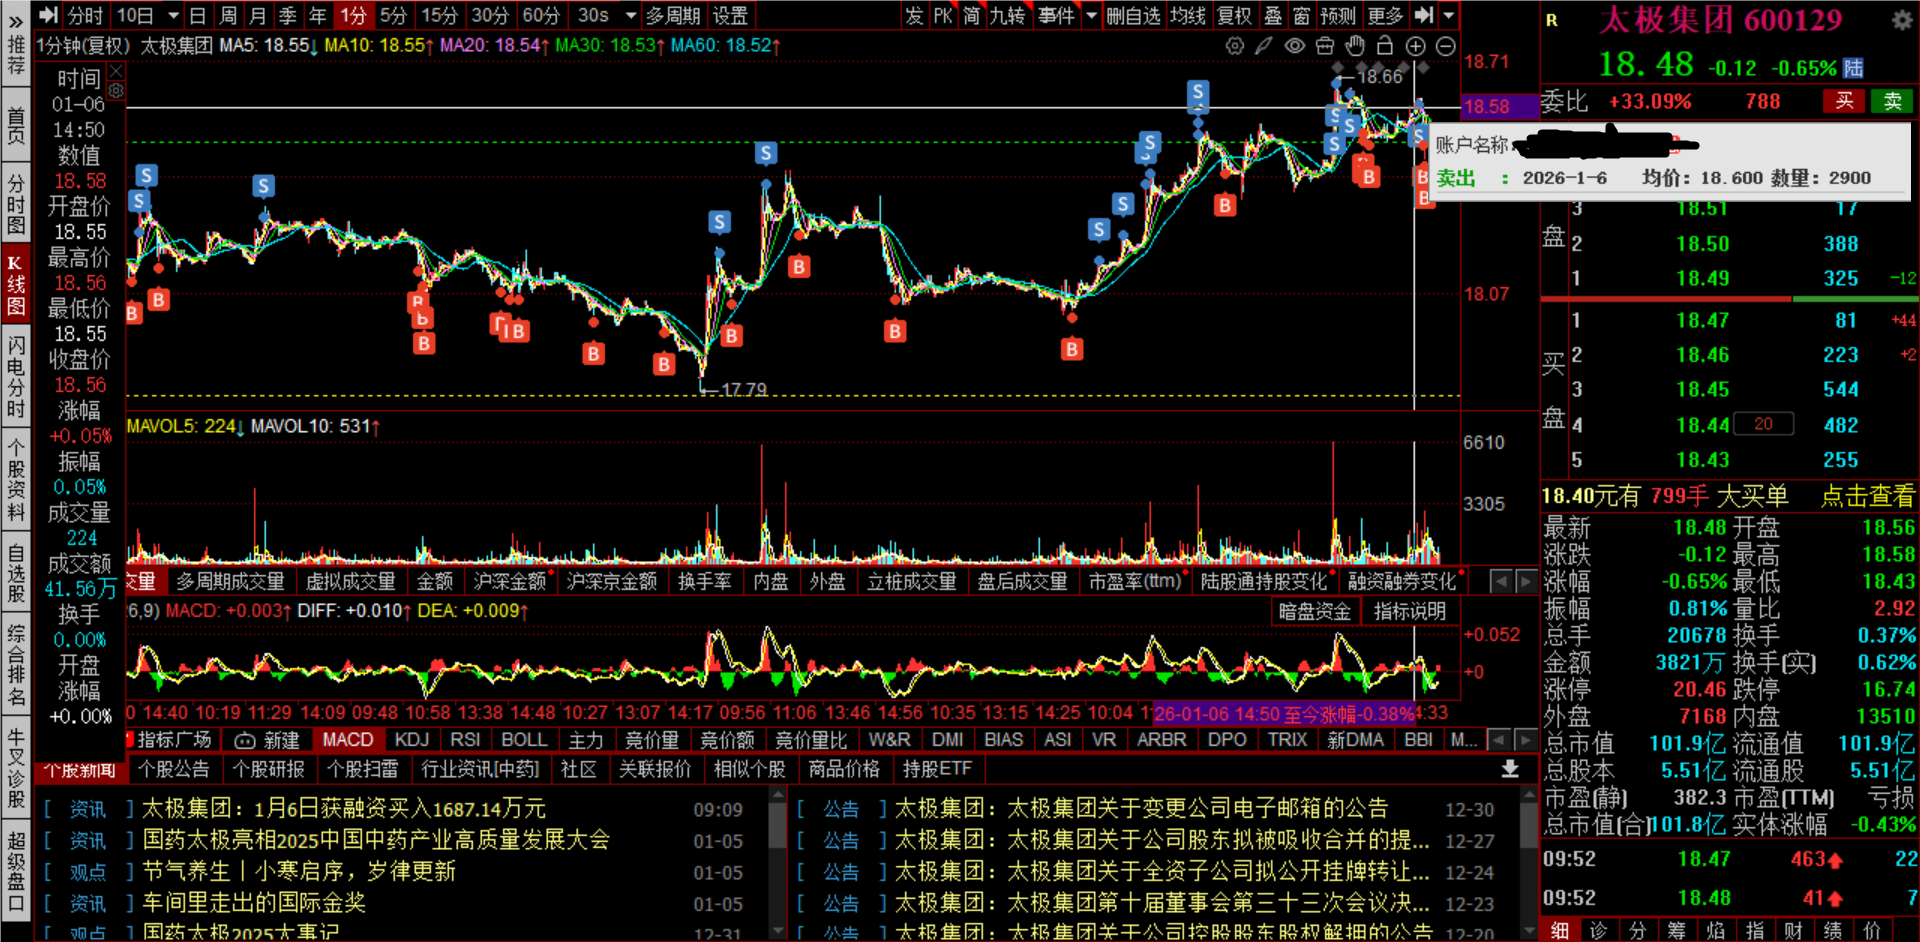Switch chart to 15分 period
This screenshot has width=1920, height=942.
coord(439,15)
